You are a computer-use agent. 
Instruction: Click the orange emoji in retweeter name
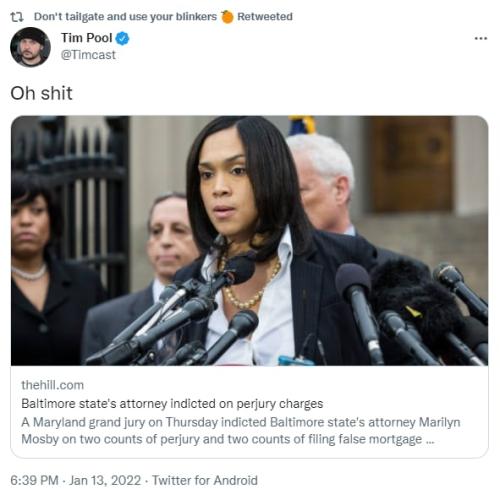tap(227, 17)
